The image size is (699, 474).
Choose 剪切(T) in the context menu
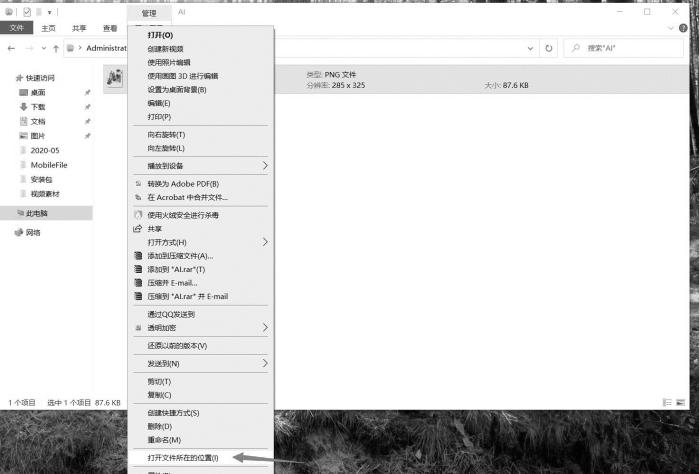(x=201, y=382)
